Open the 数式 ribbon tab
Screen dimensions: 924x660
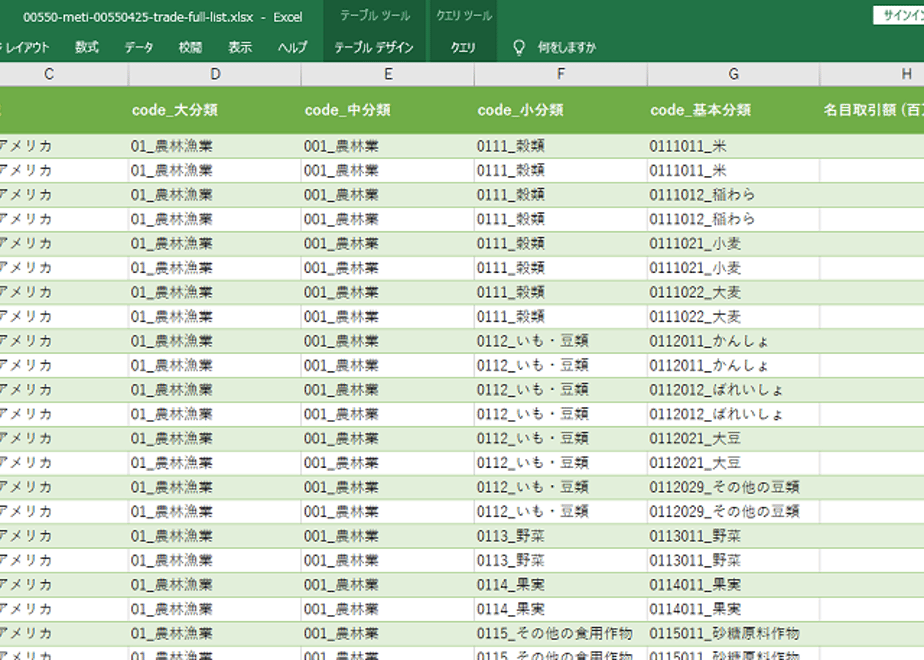[x=87, y=47]
